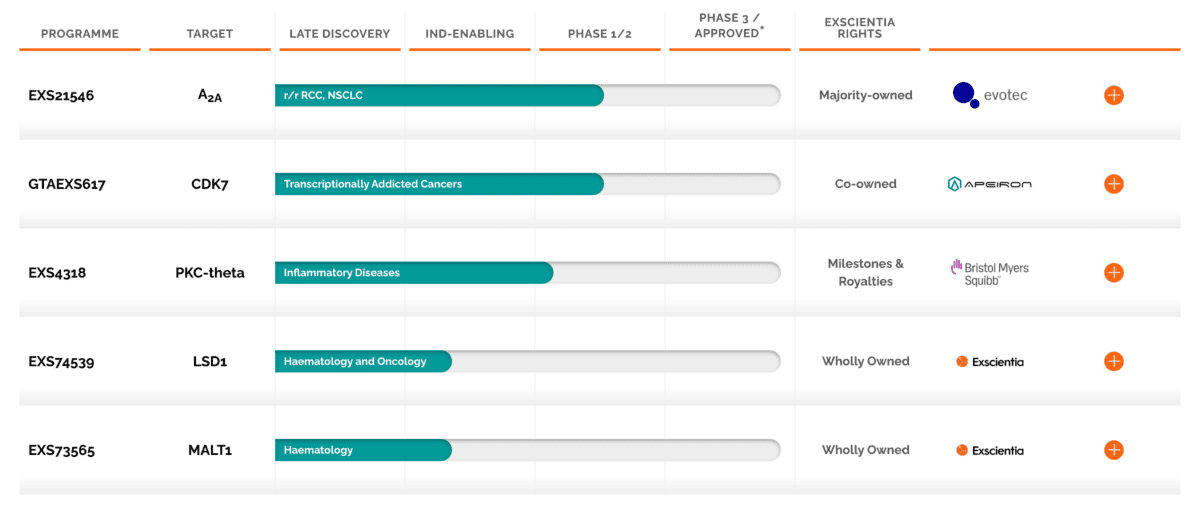The width and height of the screenshot is (1200, 525).
Task: Click Exscientia logo in LSD1 row
Action: (989, 361)
